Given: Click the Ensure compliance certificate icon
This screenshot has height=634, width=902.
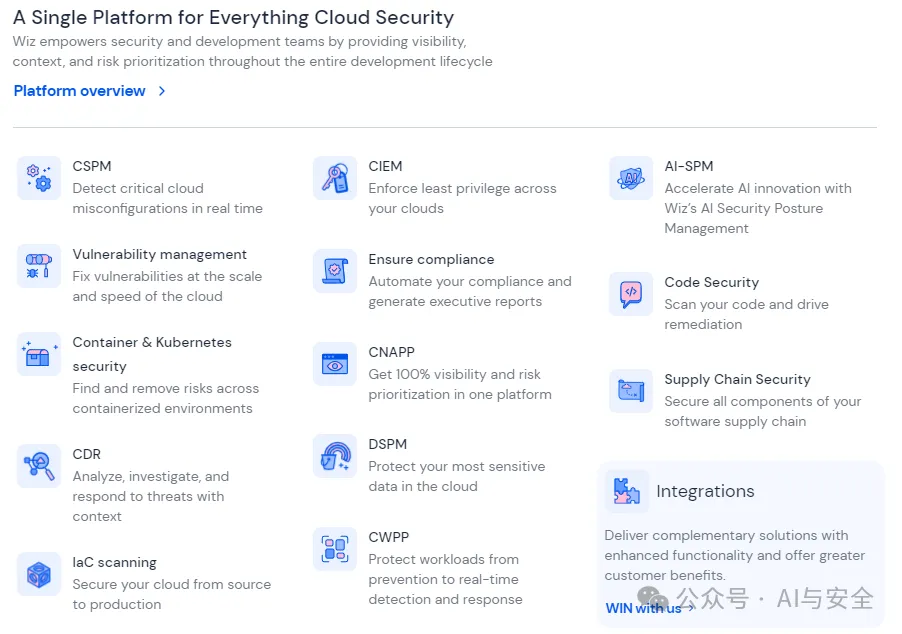Looking at the screenshot, I should [335, 271].
